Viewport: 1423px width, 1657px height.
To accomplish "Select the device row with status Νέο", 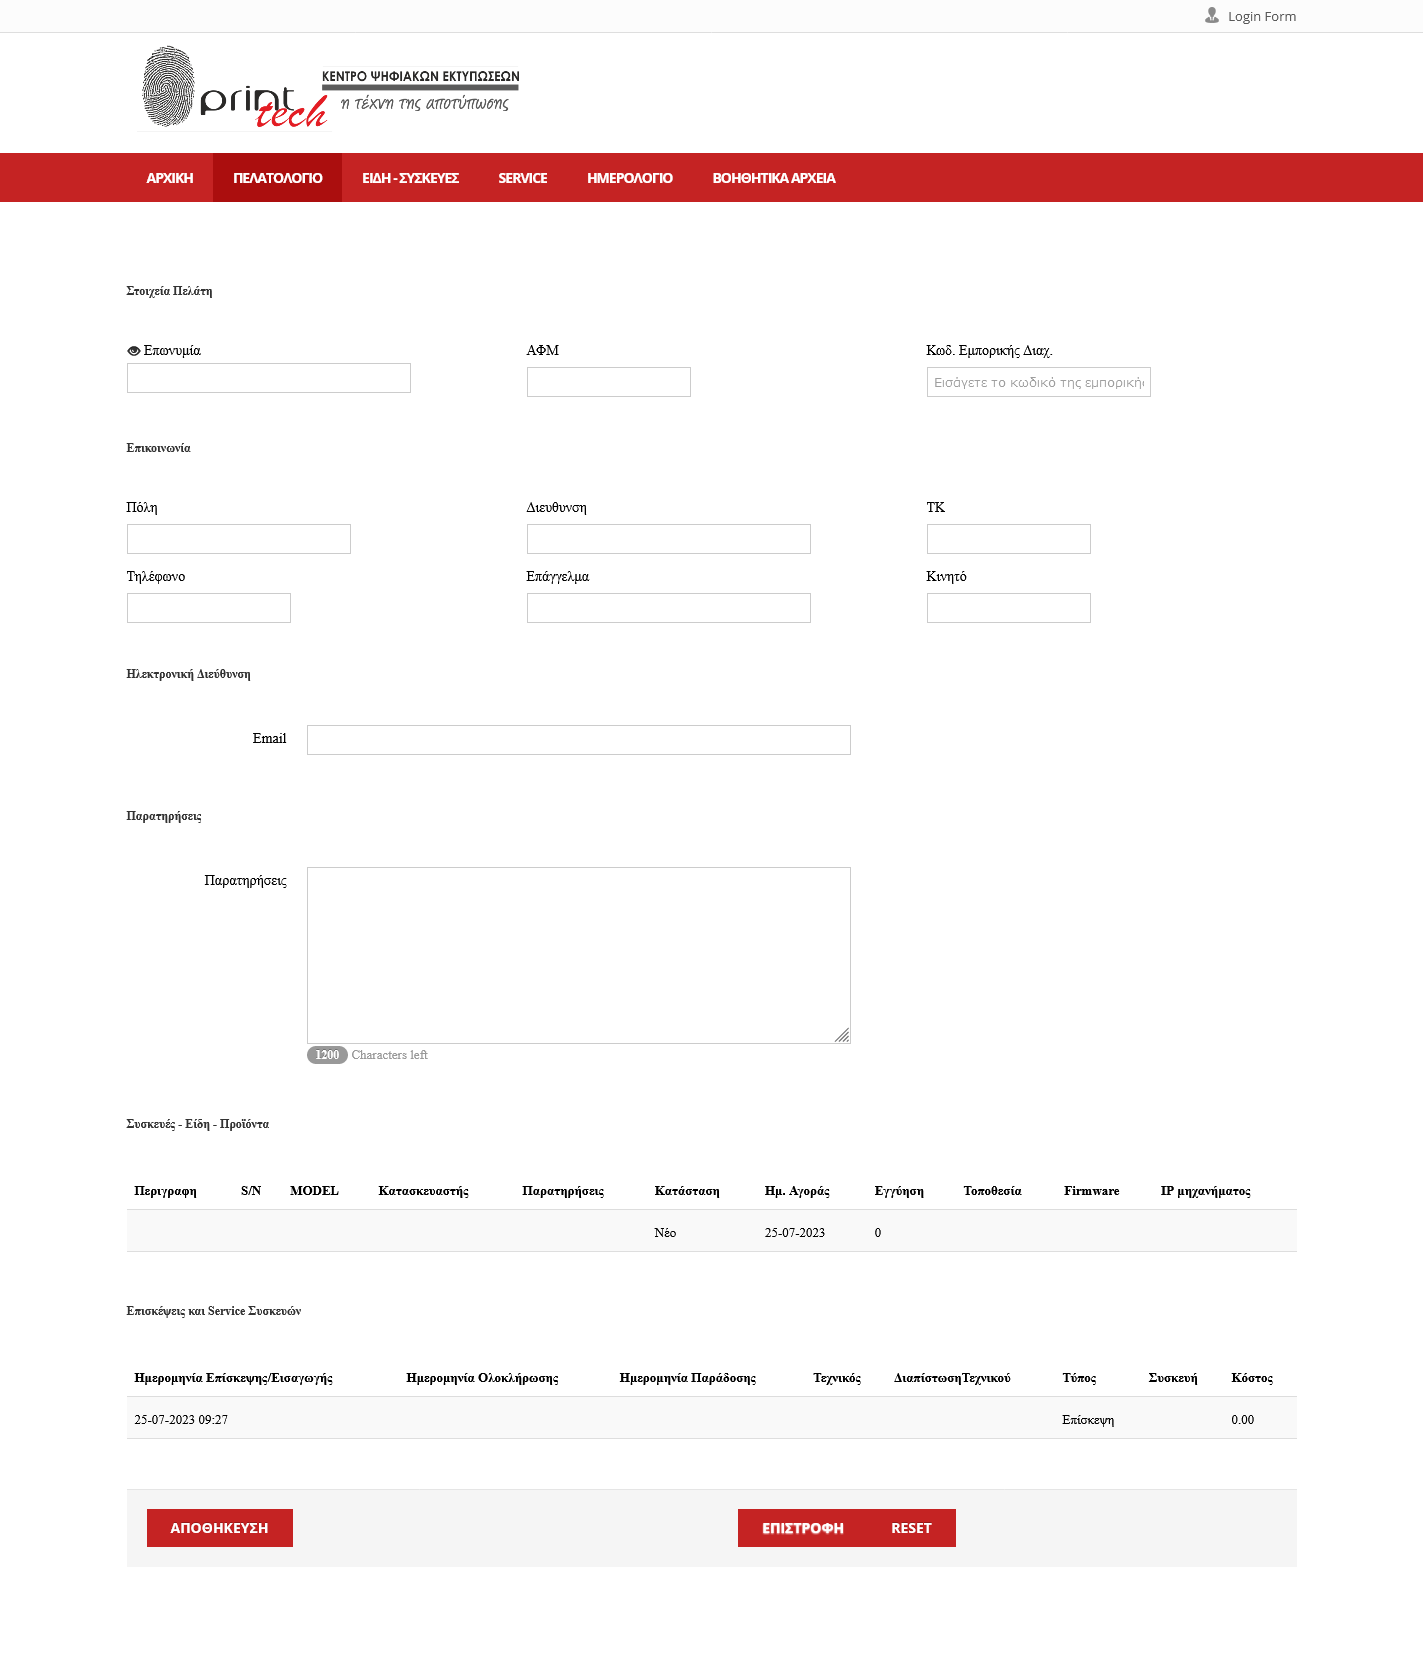I will [711, 1232].
